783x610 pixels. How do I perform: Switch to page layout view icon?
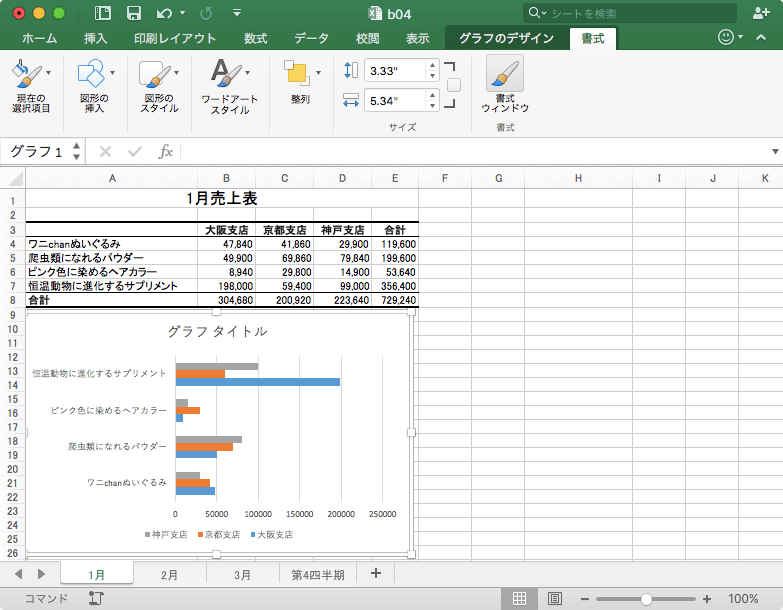pyautogui.click(x=555, y=598)
